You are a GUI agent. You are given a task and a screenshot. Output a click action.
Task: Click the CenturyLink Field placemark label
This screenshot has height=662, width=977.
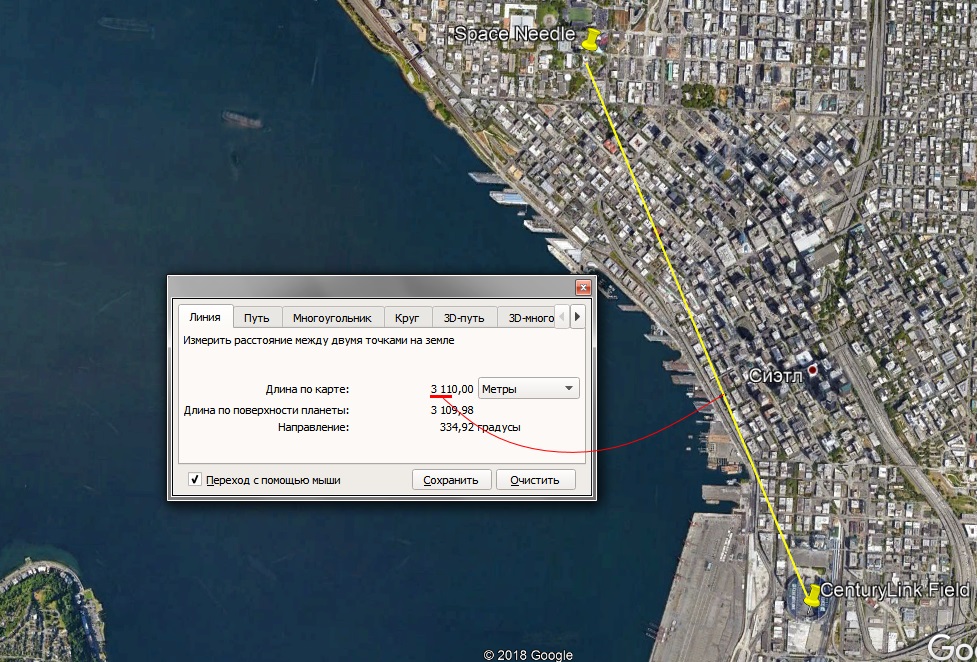(895, 590)
